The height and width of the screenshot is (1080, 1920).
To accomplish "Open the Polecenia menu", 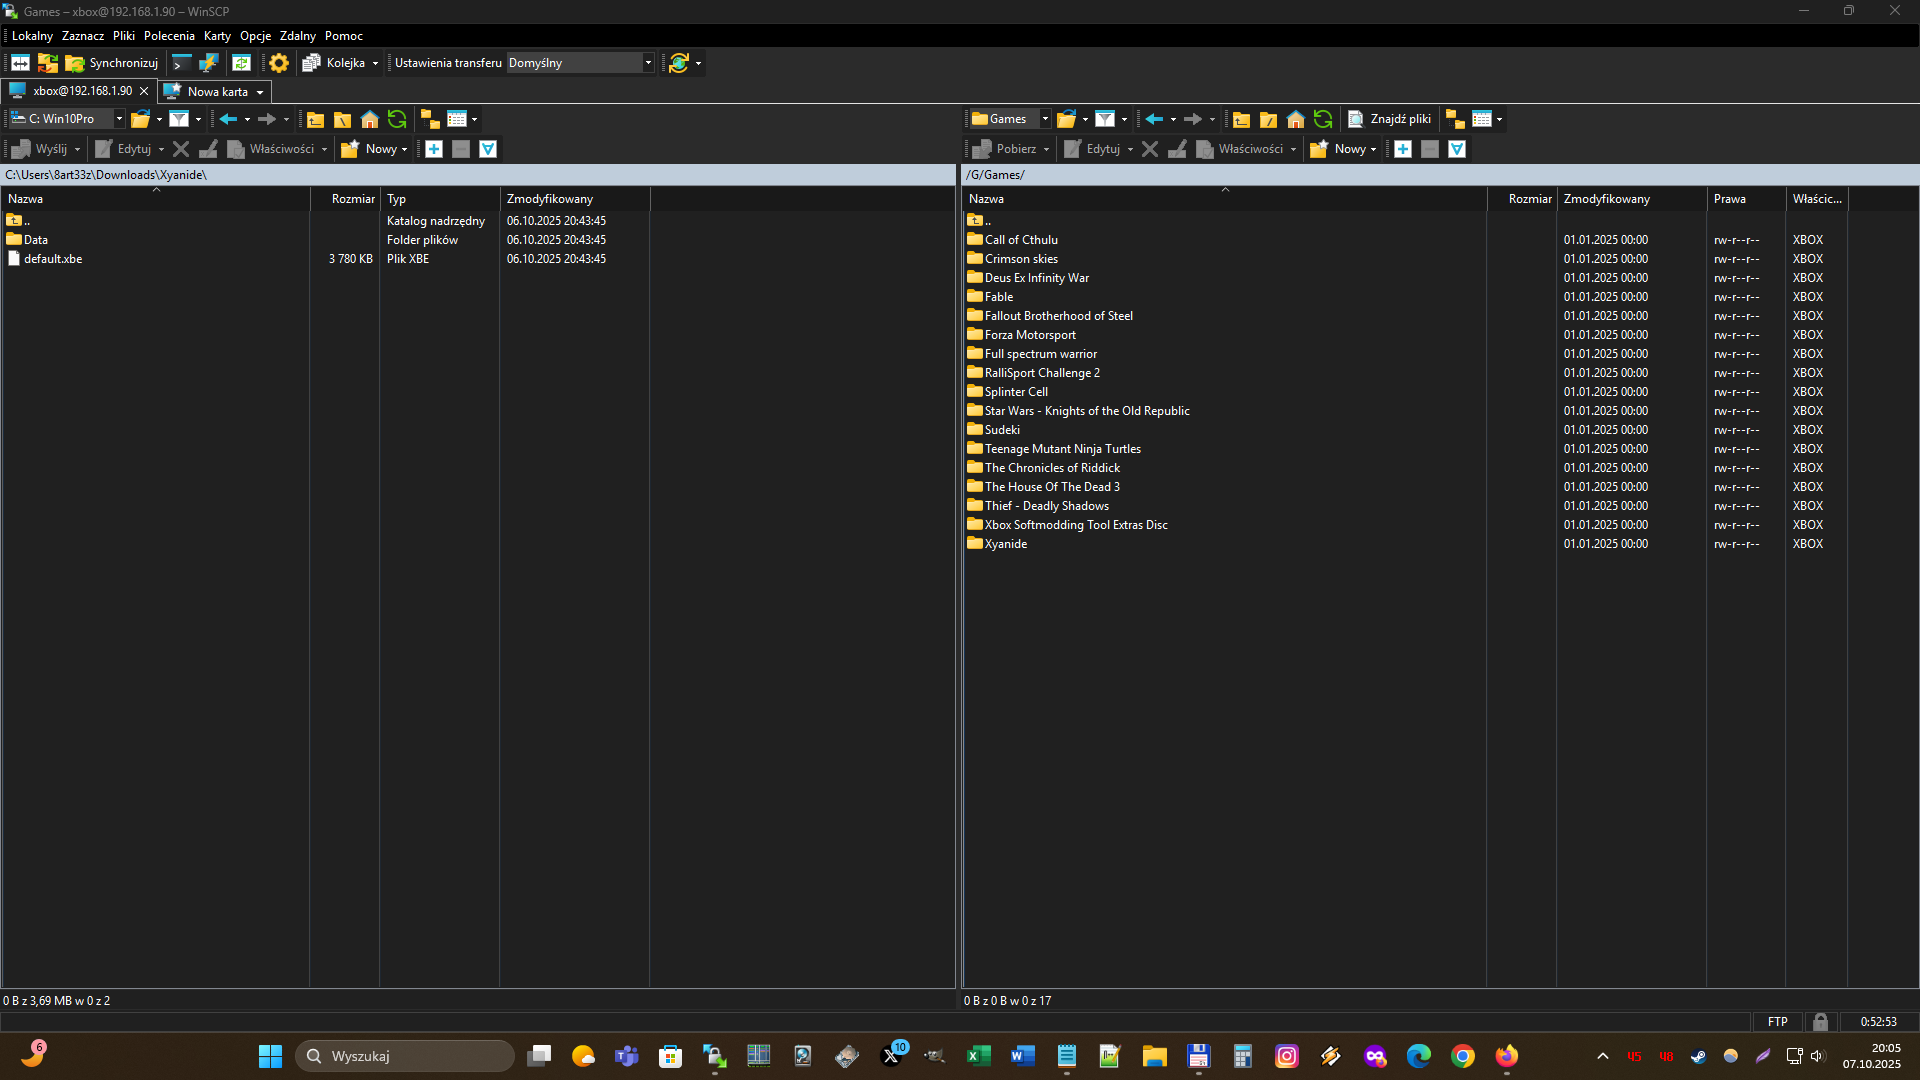I will [169, 36].
